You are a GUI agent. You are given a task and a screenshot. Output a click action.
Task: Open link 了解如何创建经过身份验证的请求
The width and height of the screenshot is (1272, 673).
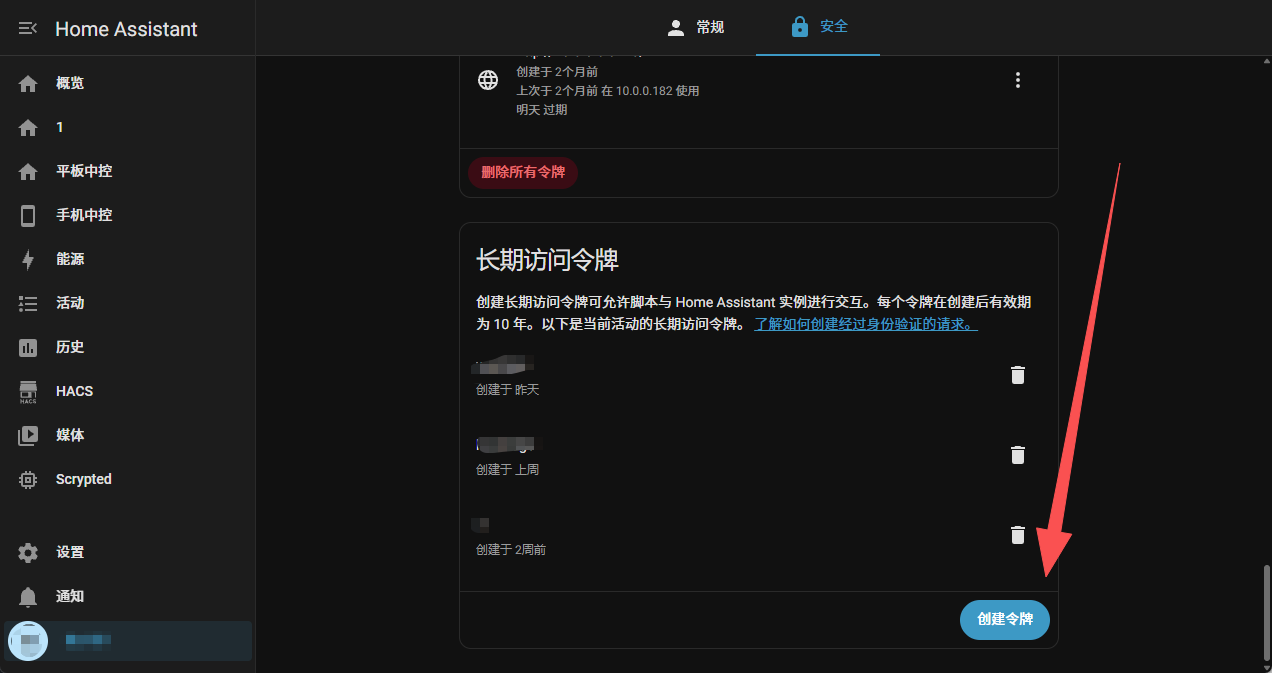coord(866,325)
